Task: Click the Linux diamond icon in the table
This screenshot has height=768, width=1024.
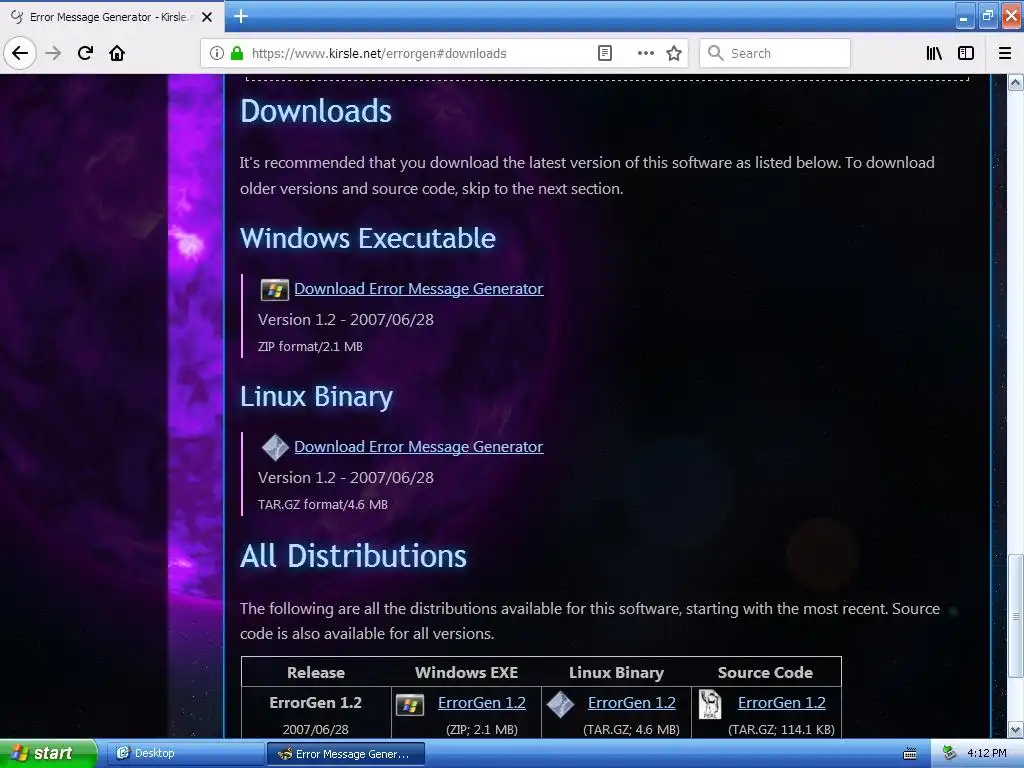Action: click(560, 705)
